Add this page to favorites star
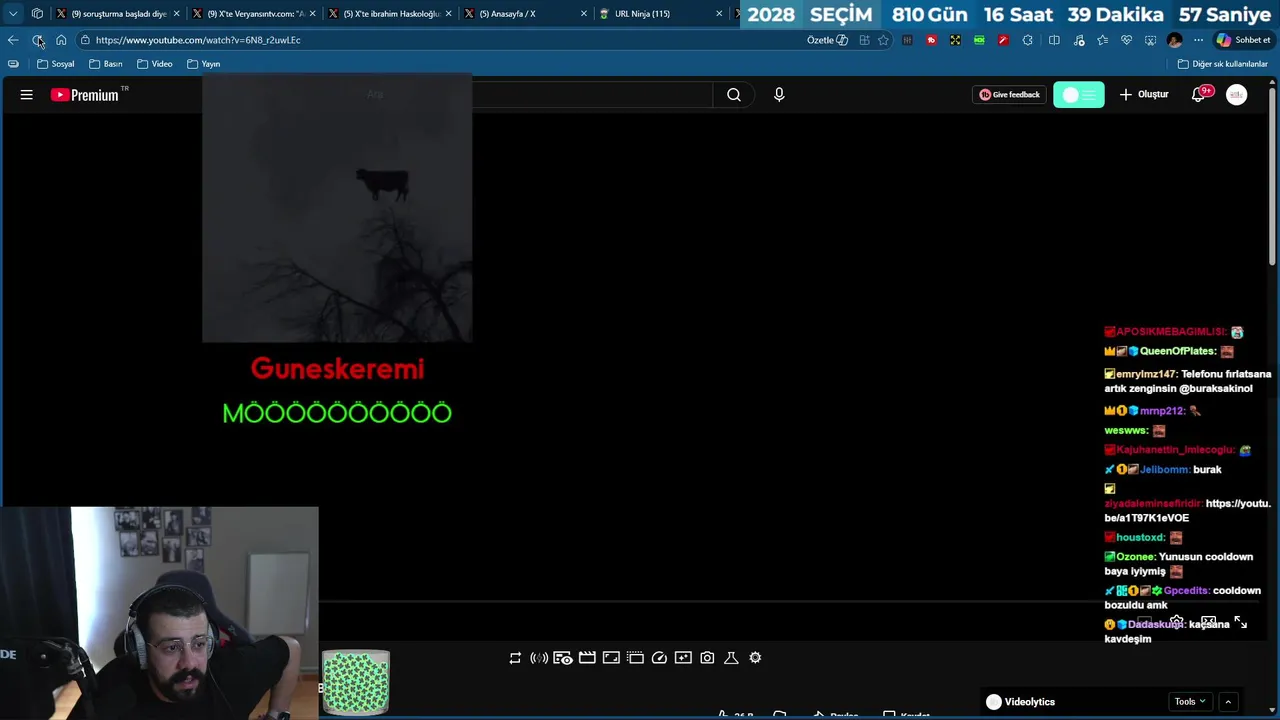1280x720 pixels. 883,40
